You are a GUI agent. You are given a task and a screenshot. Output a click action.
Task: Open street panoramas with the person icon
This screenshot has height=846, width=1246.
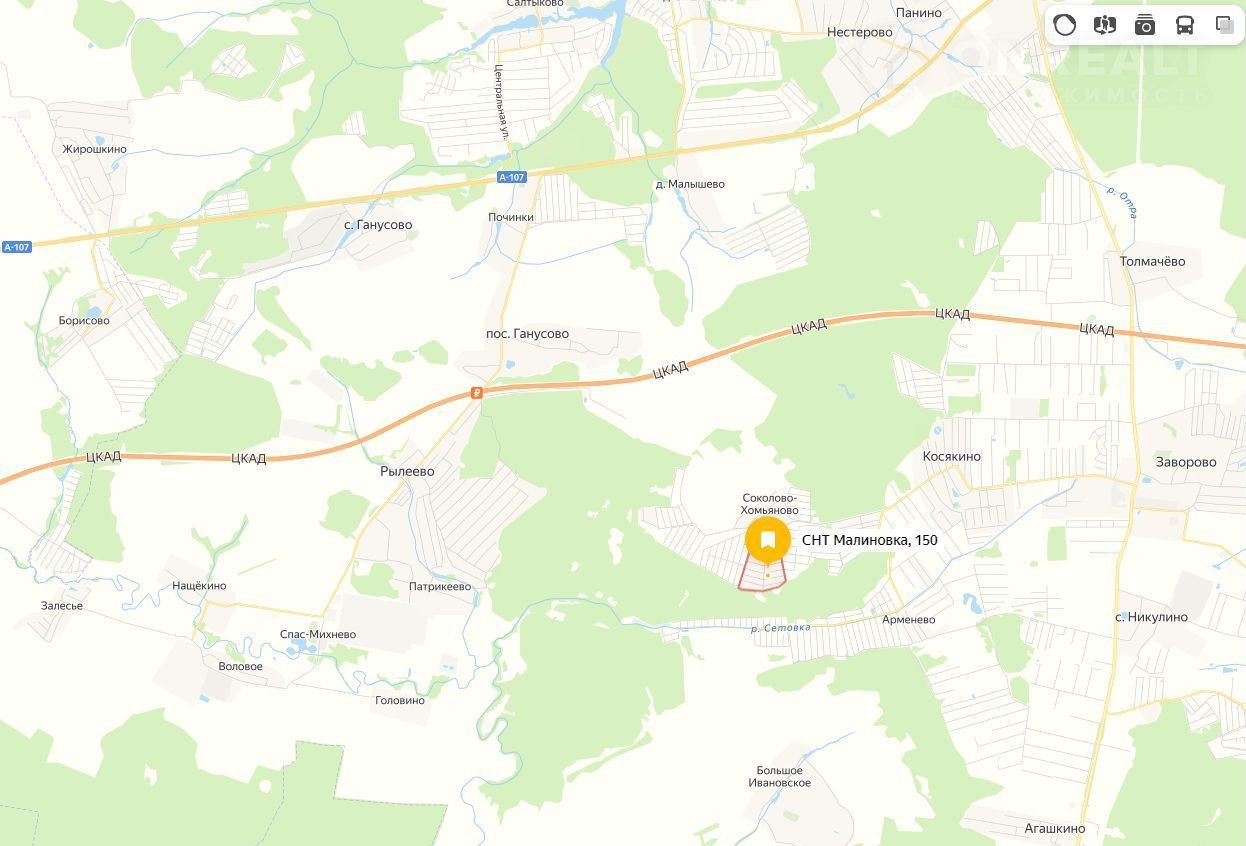[1105, 25]
